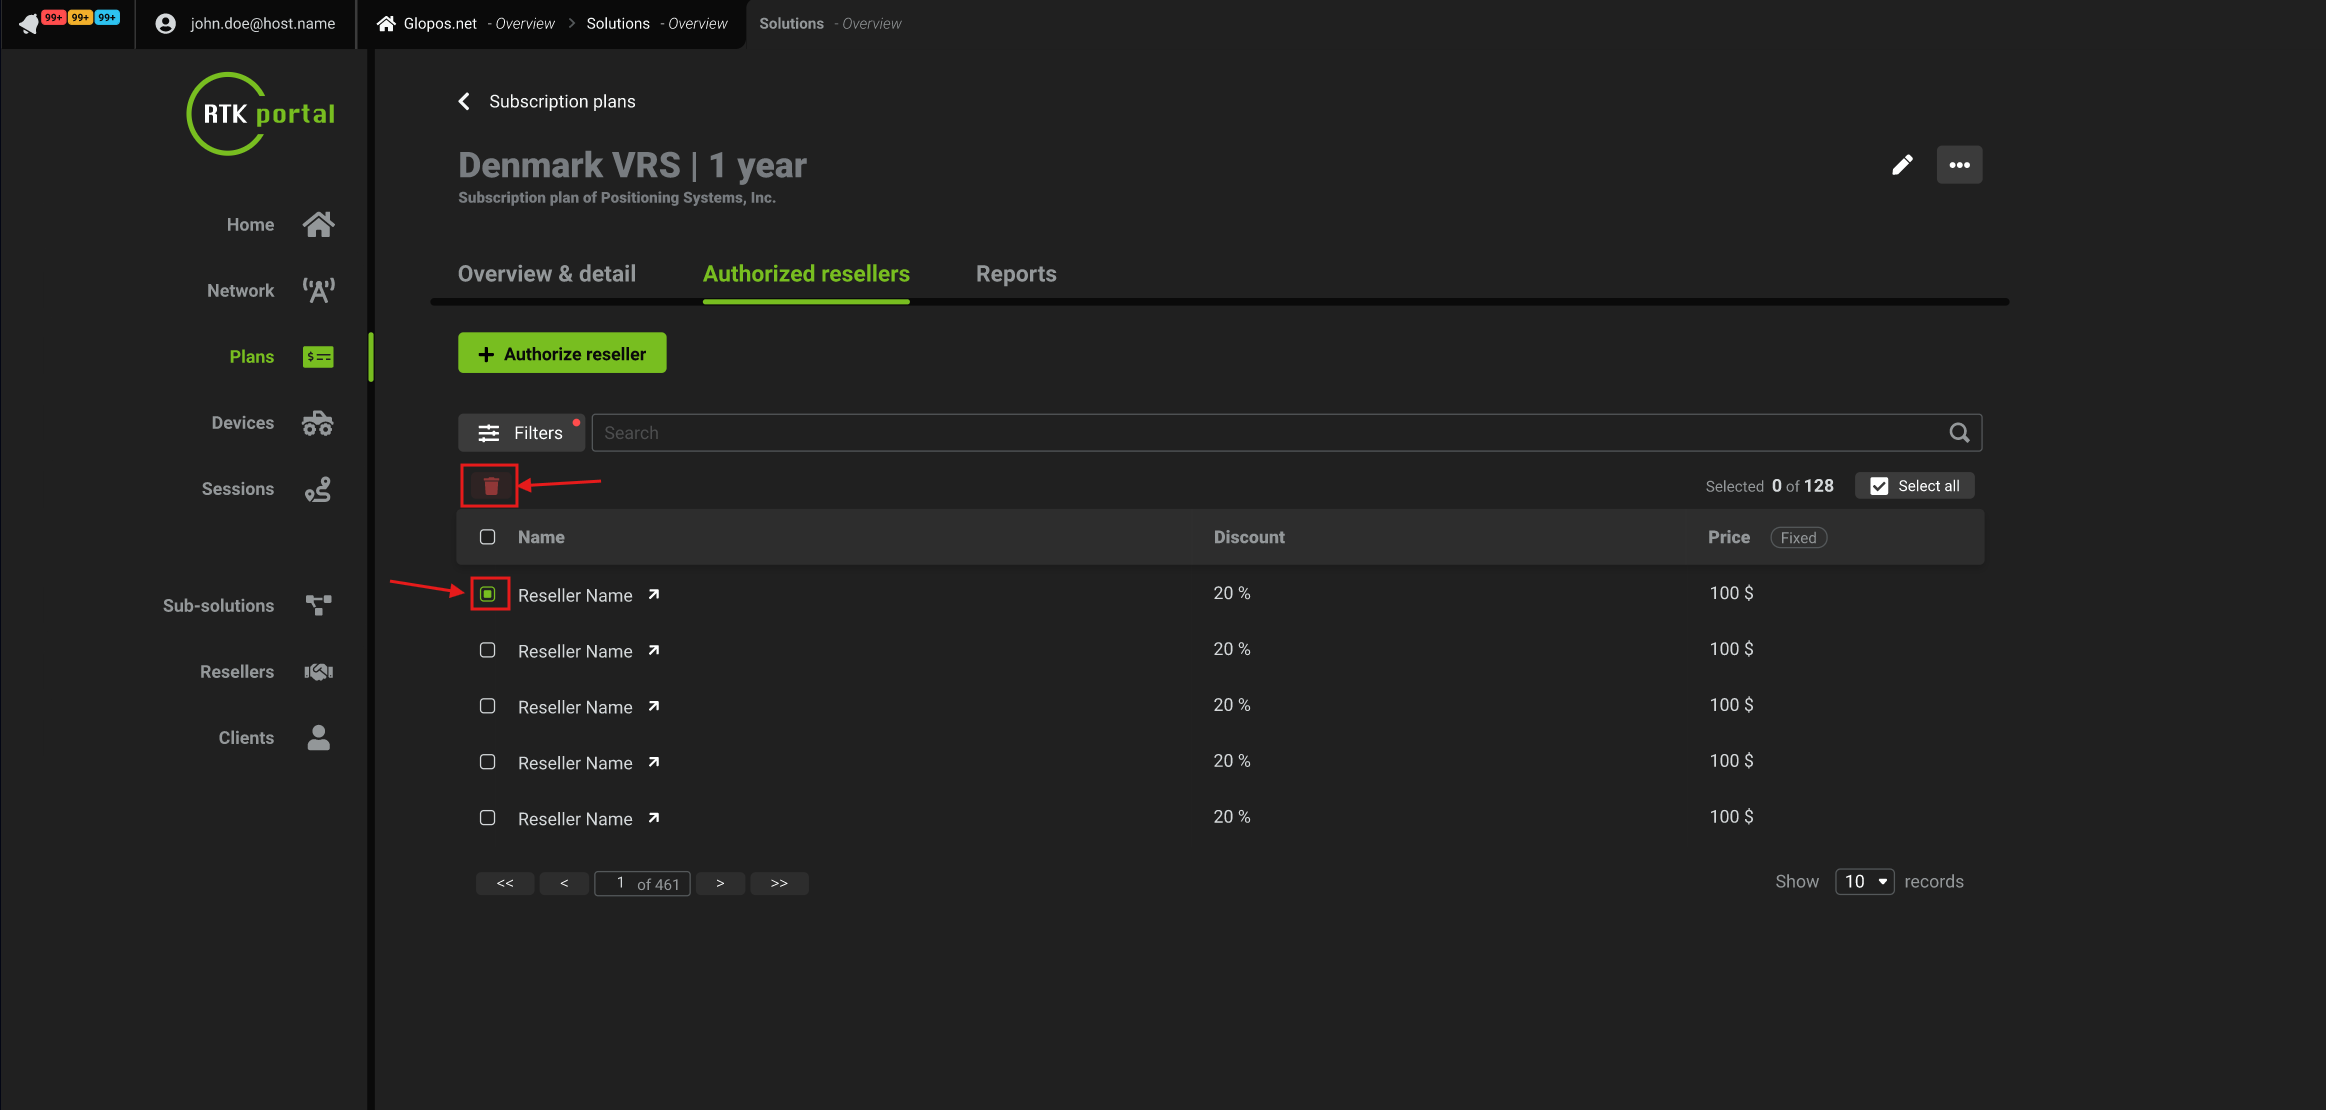This screenshot has height=1110, width=2326.
Task: Open Network section in sidebar
Action: (x=241, y=291)
